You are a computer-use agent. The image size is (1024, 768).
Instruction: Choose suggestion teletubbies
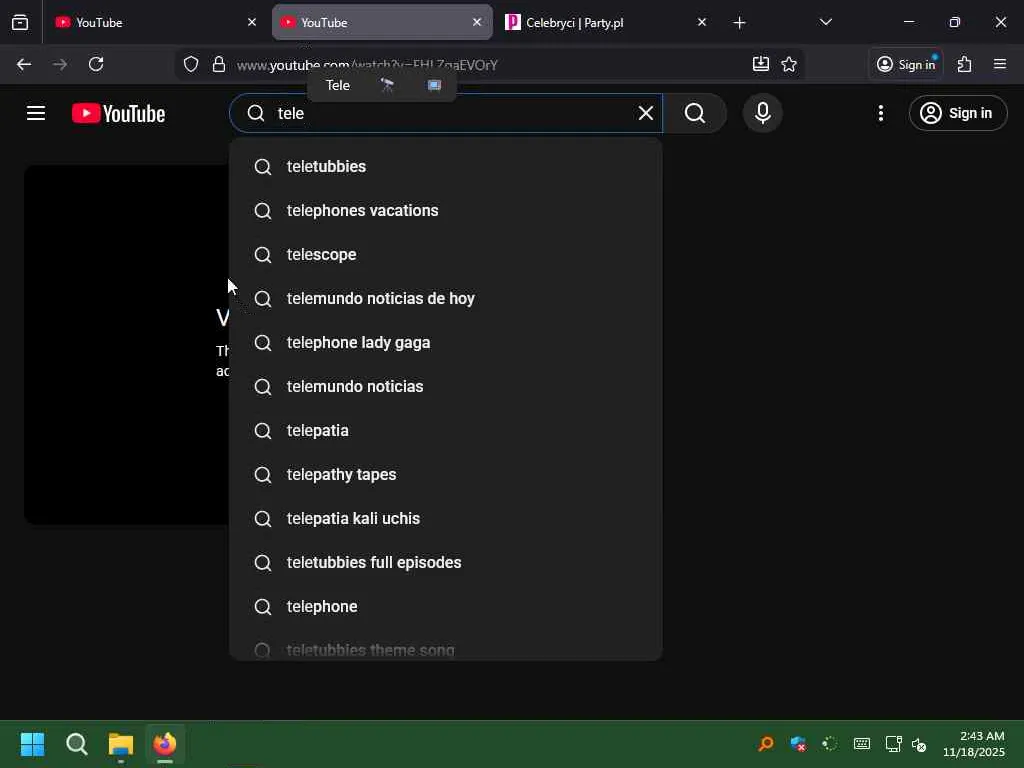click(x=445, y=167)
